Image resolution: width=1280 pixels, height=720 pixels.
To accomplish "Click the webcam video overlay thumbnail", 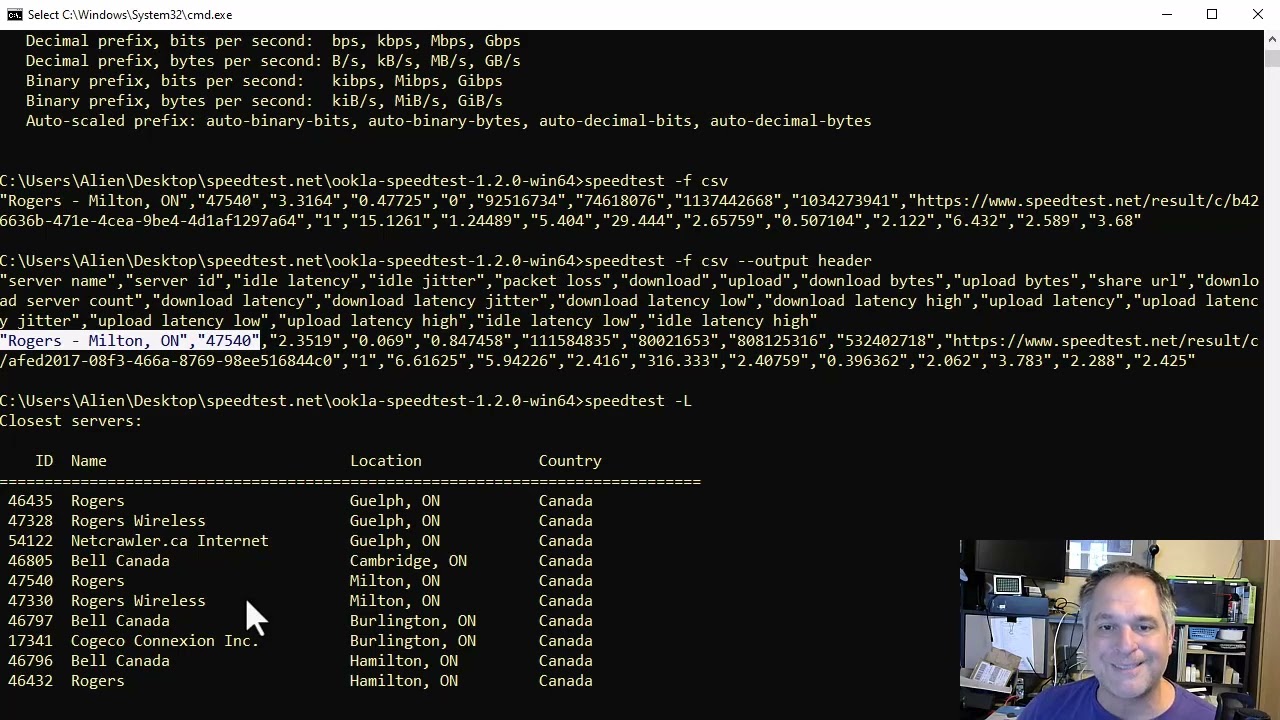I will click(1119, 630).
